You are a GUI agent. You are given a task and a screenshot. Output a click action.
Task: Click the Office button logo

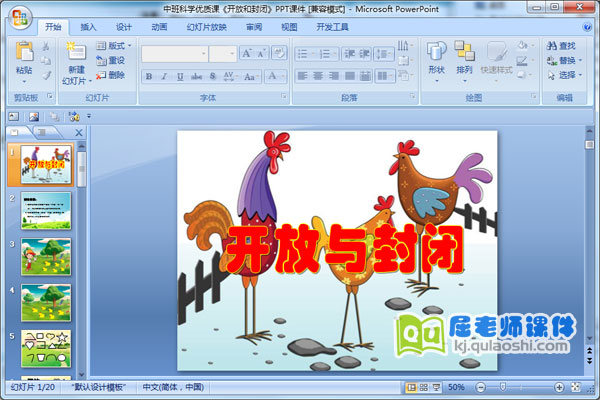19,18
